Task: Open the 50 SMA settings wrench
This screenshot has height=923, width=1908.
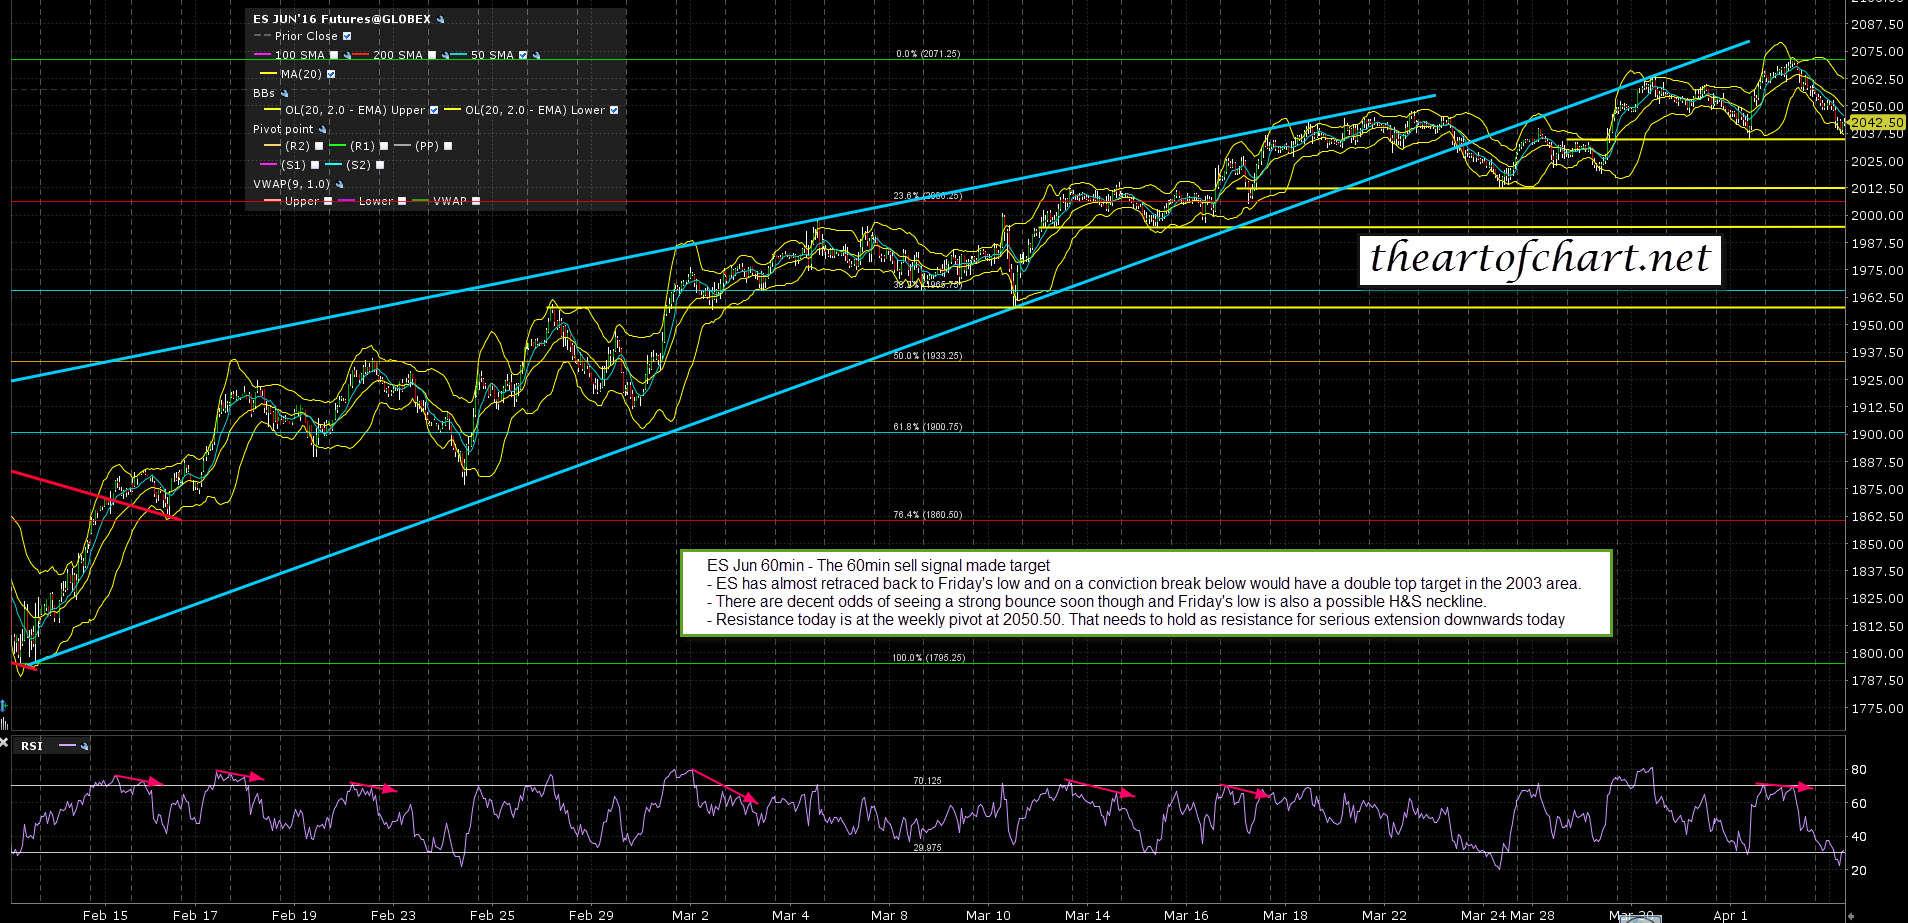Action: (x=537, y=56)
